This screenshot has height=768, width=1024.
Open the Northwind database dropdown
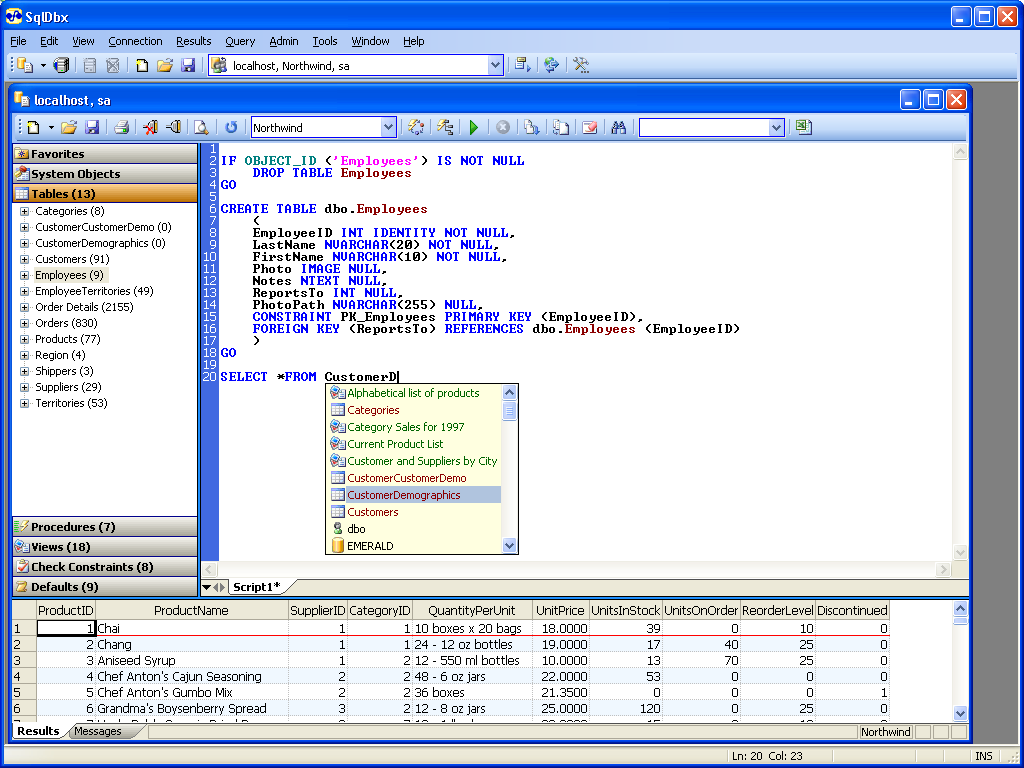pos(389,127)
